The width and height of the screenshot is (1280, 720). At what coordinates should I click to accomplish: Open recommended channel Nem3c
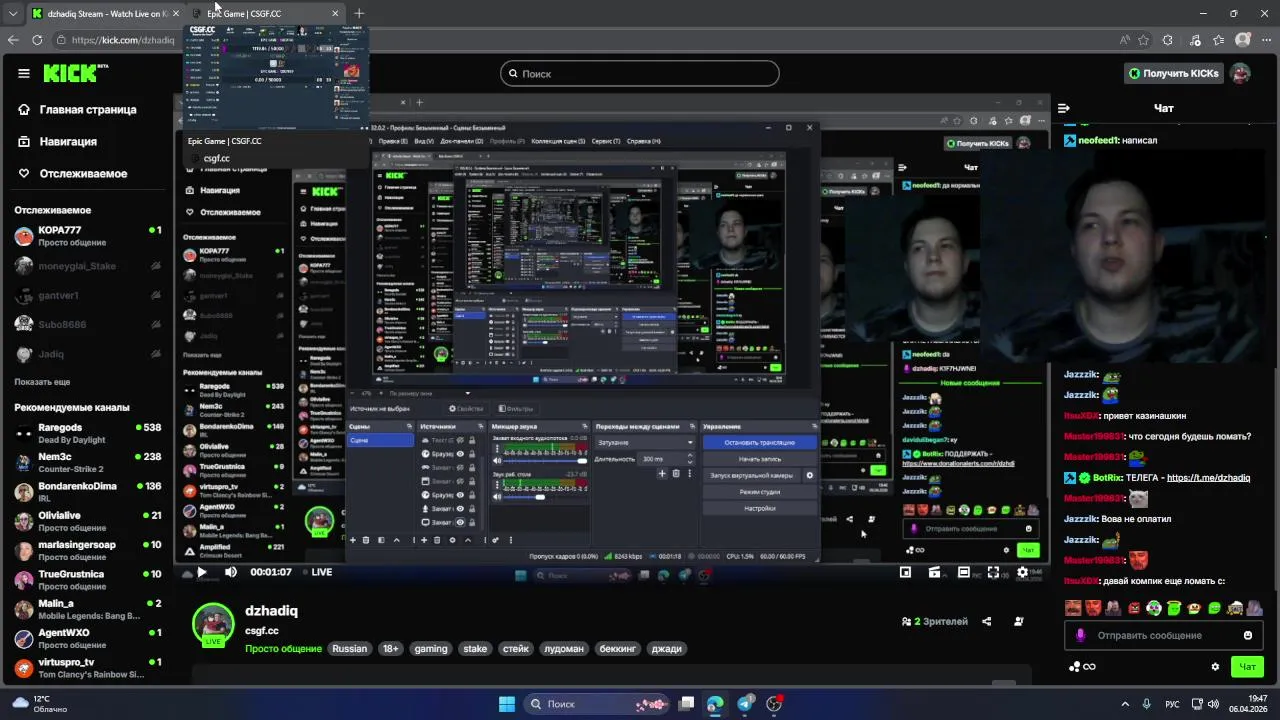click(88, 462)
